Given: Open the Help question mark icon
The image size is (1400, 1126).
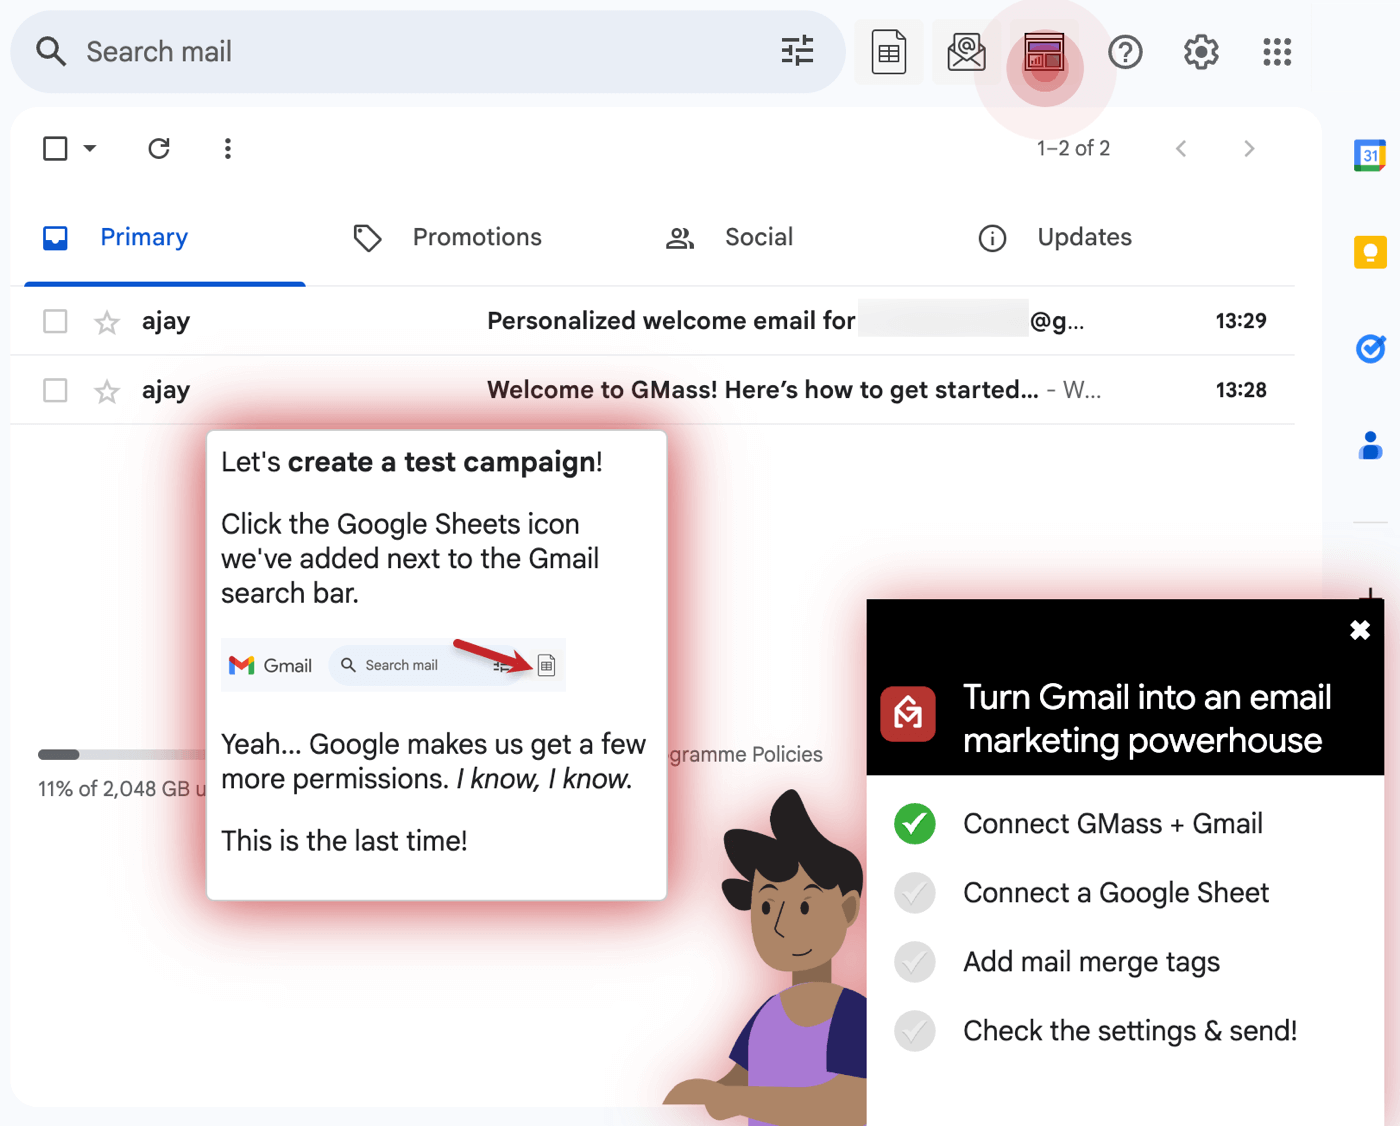Looking at the screenshot, I should [1126, 52].
